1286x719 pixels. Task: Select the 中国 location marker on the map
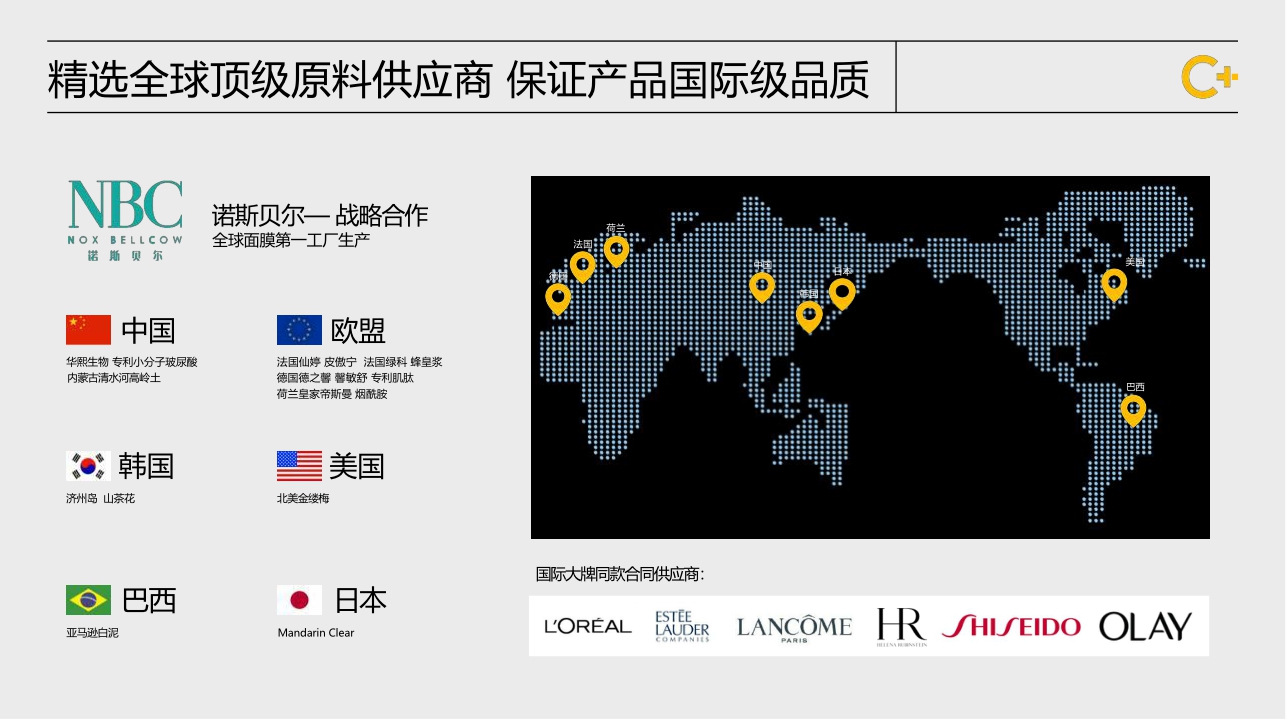[762, 285]
